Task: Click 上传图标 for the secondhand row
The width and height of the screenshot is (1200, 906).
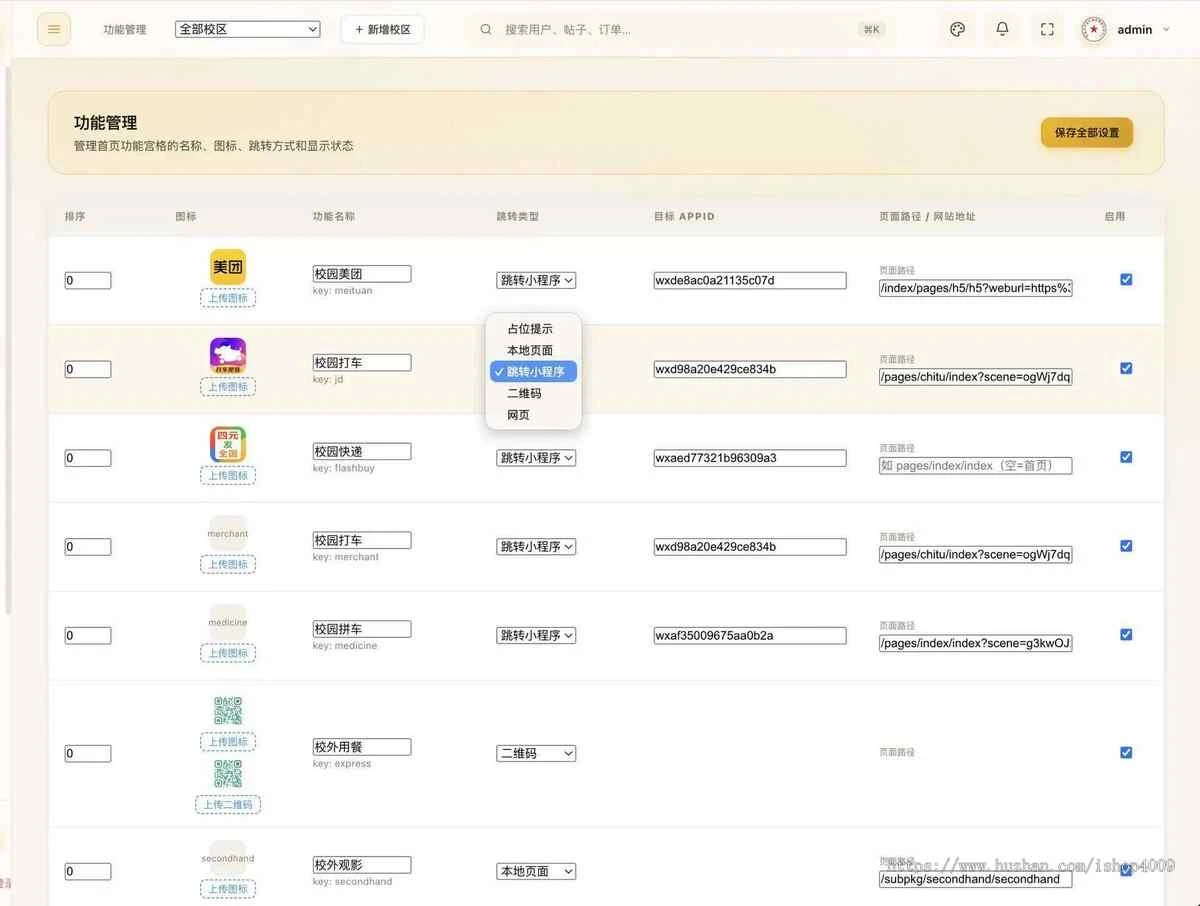Action: (228, 888)
